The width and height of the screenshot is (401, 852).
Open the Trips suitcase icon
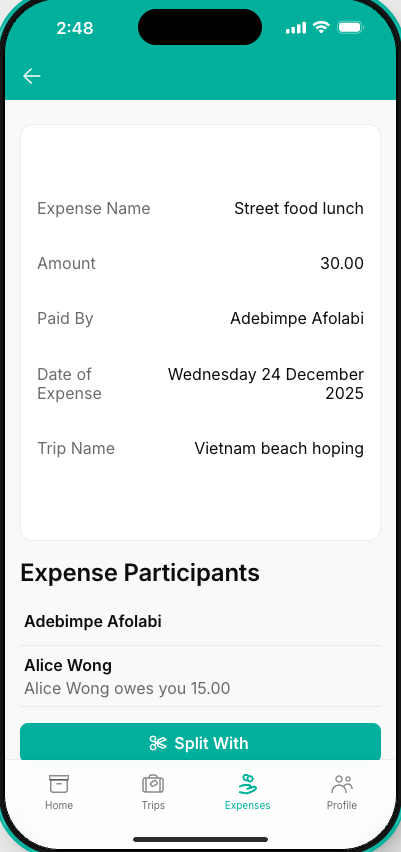tap(153, 784)
